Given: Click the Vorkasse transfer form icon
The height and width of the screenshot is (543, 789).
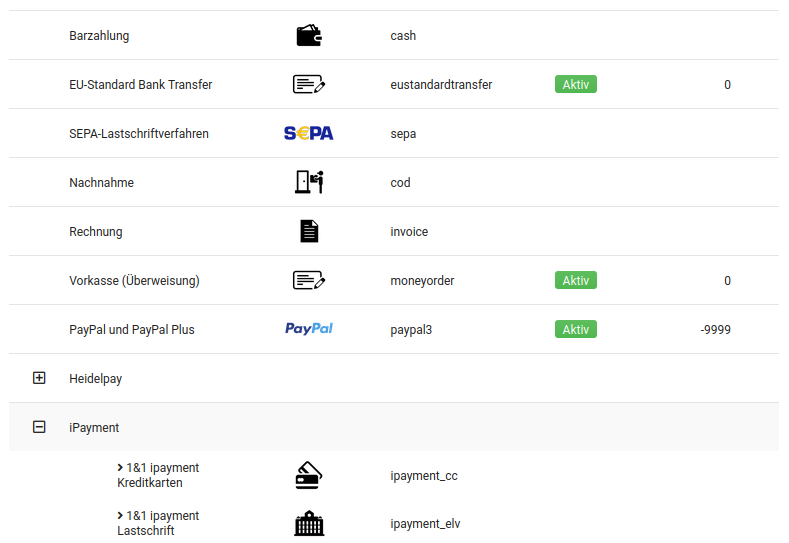Looking at the screenshot, I should tap(309, 281).
